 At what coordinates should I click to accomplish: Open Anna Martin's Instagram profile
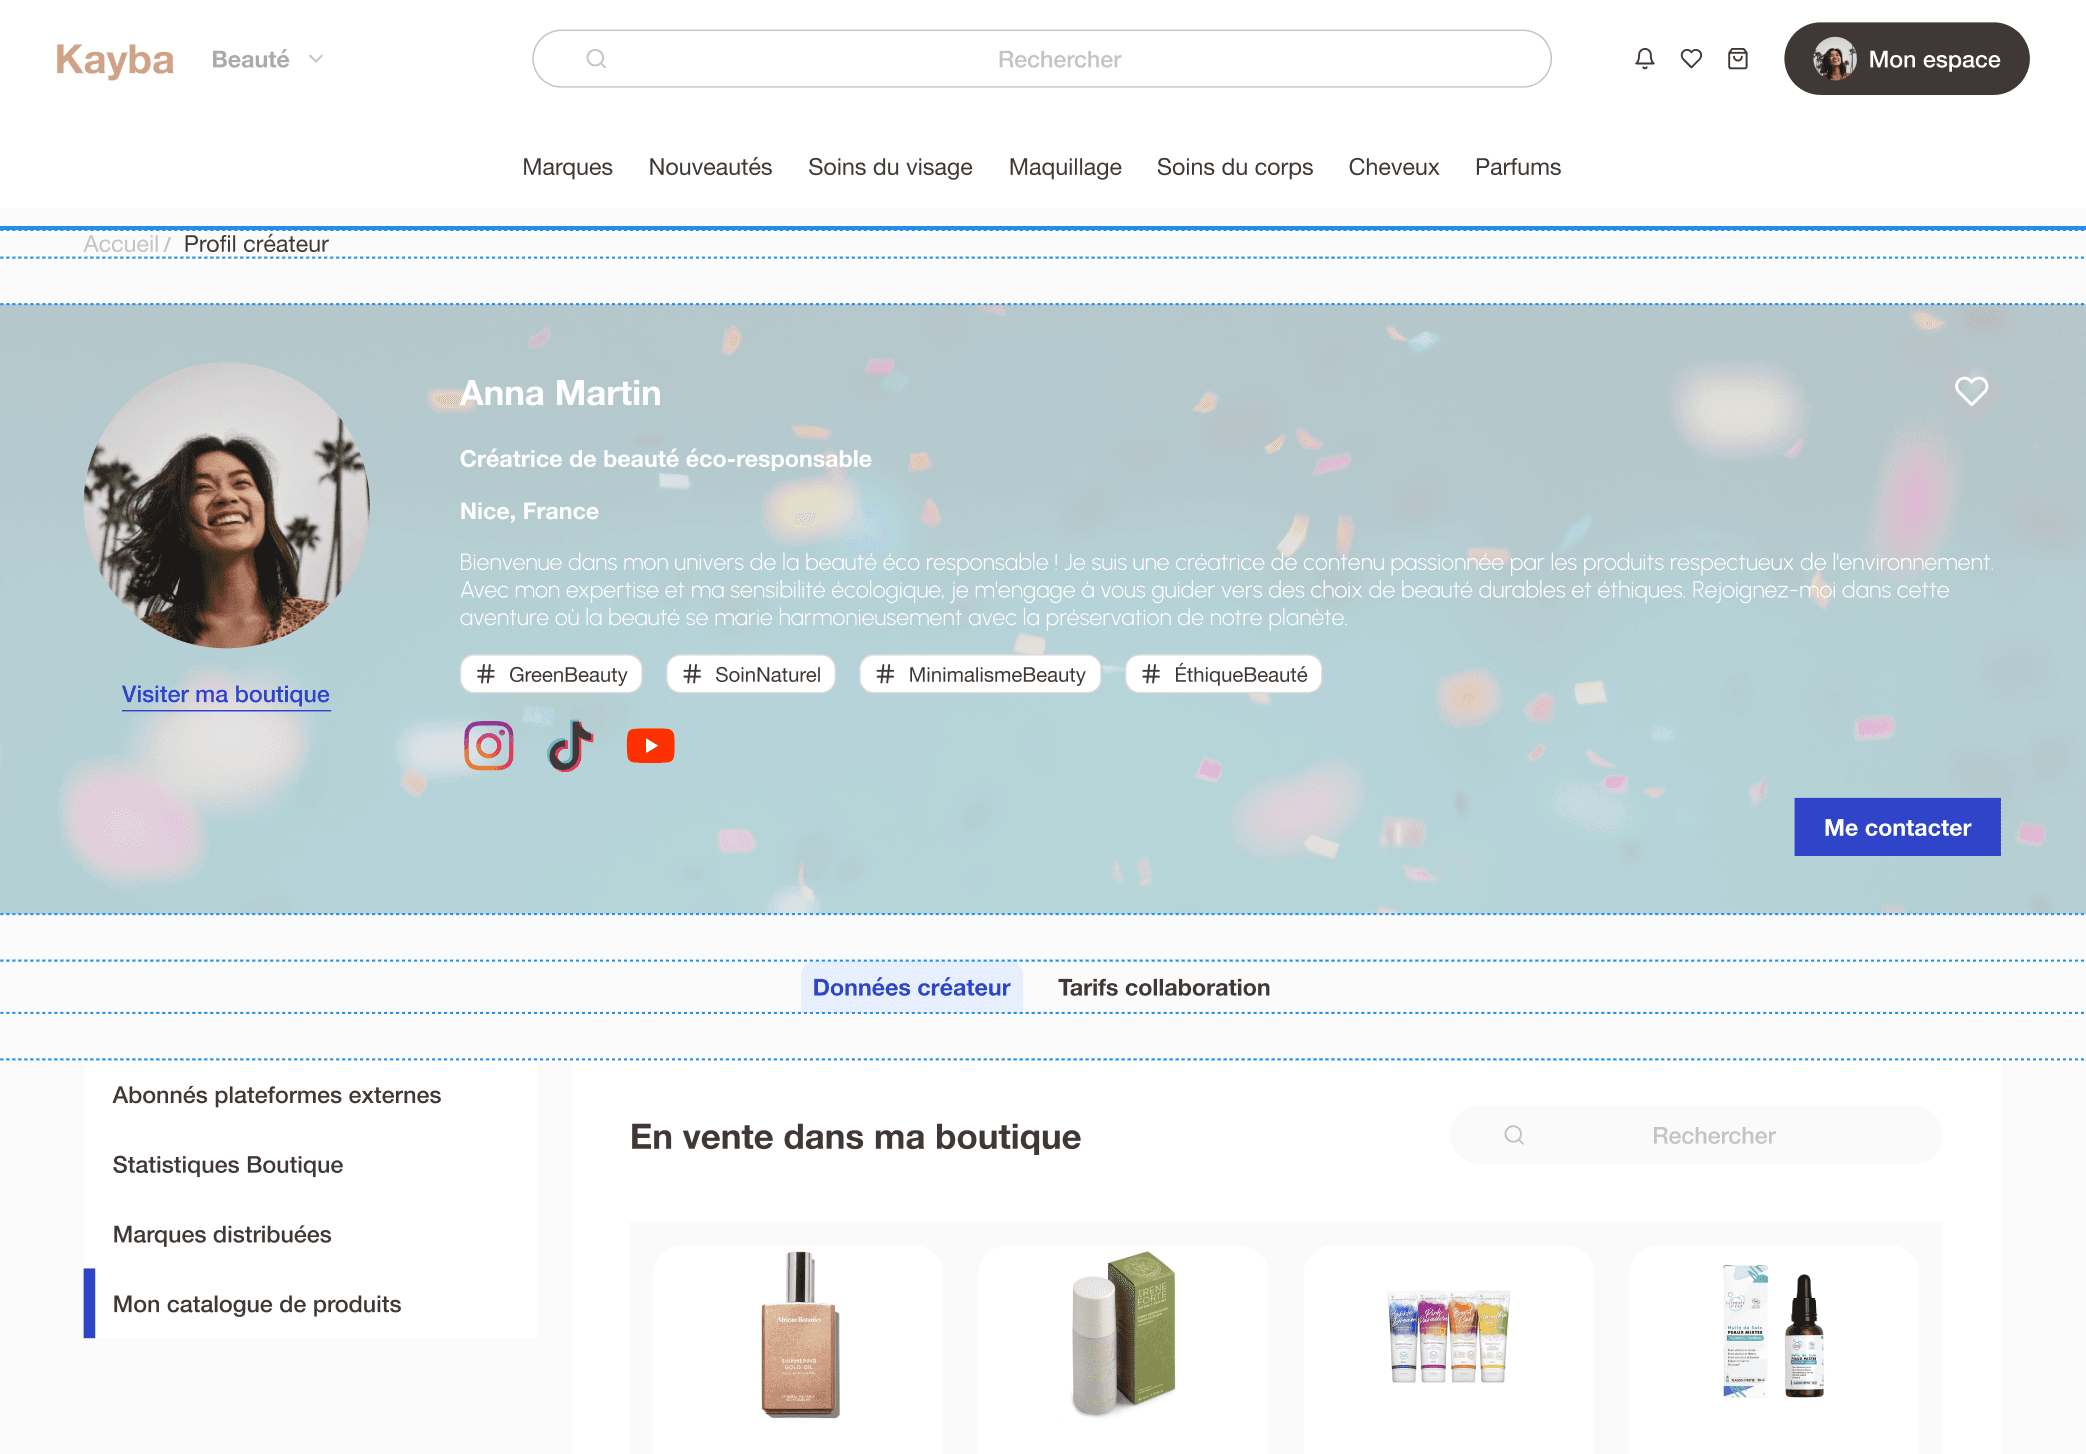[488, 744]
